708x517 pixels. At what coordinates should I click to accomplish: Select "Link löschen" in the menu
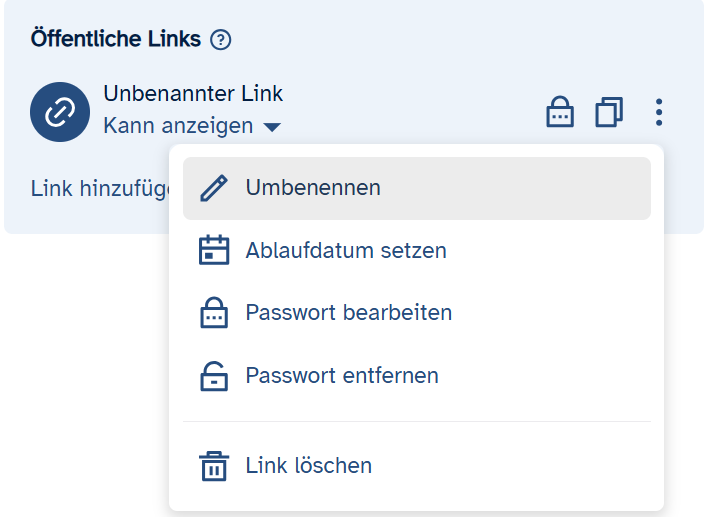click(x=309, y=466)
